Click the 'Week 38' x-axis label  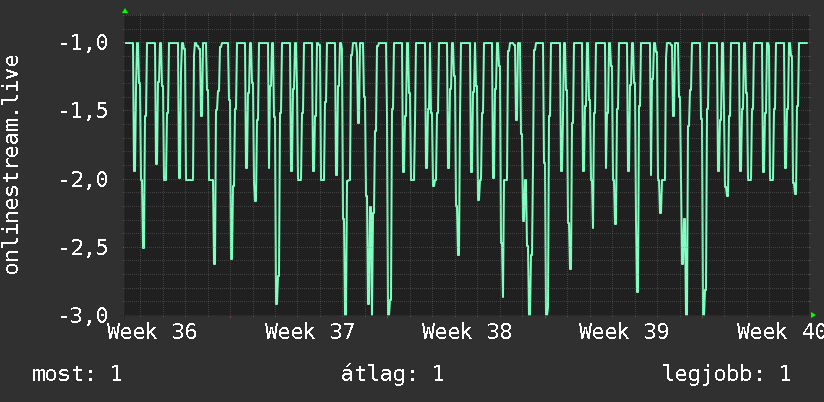pyautogui.click(x=467, y=332)
